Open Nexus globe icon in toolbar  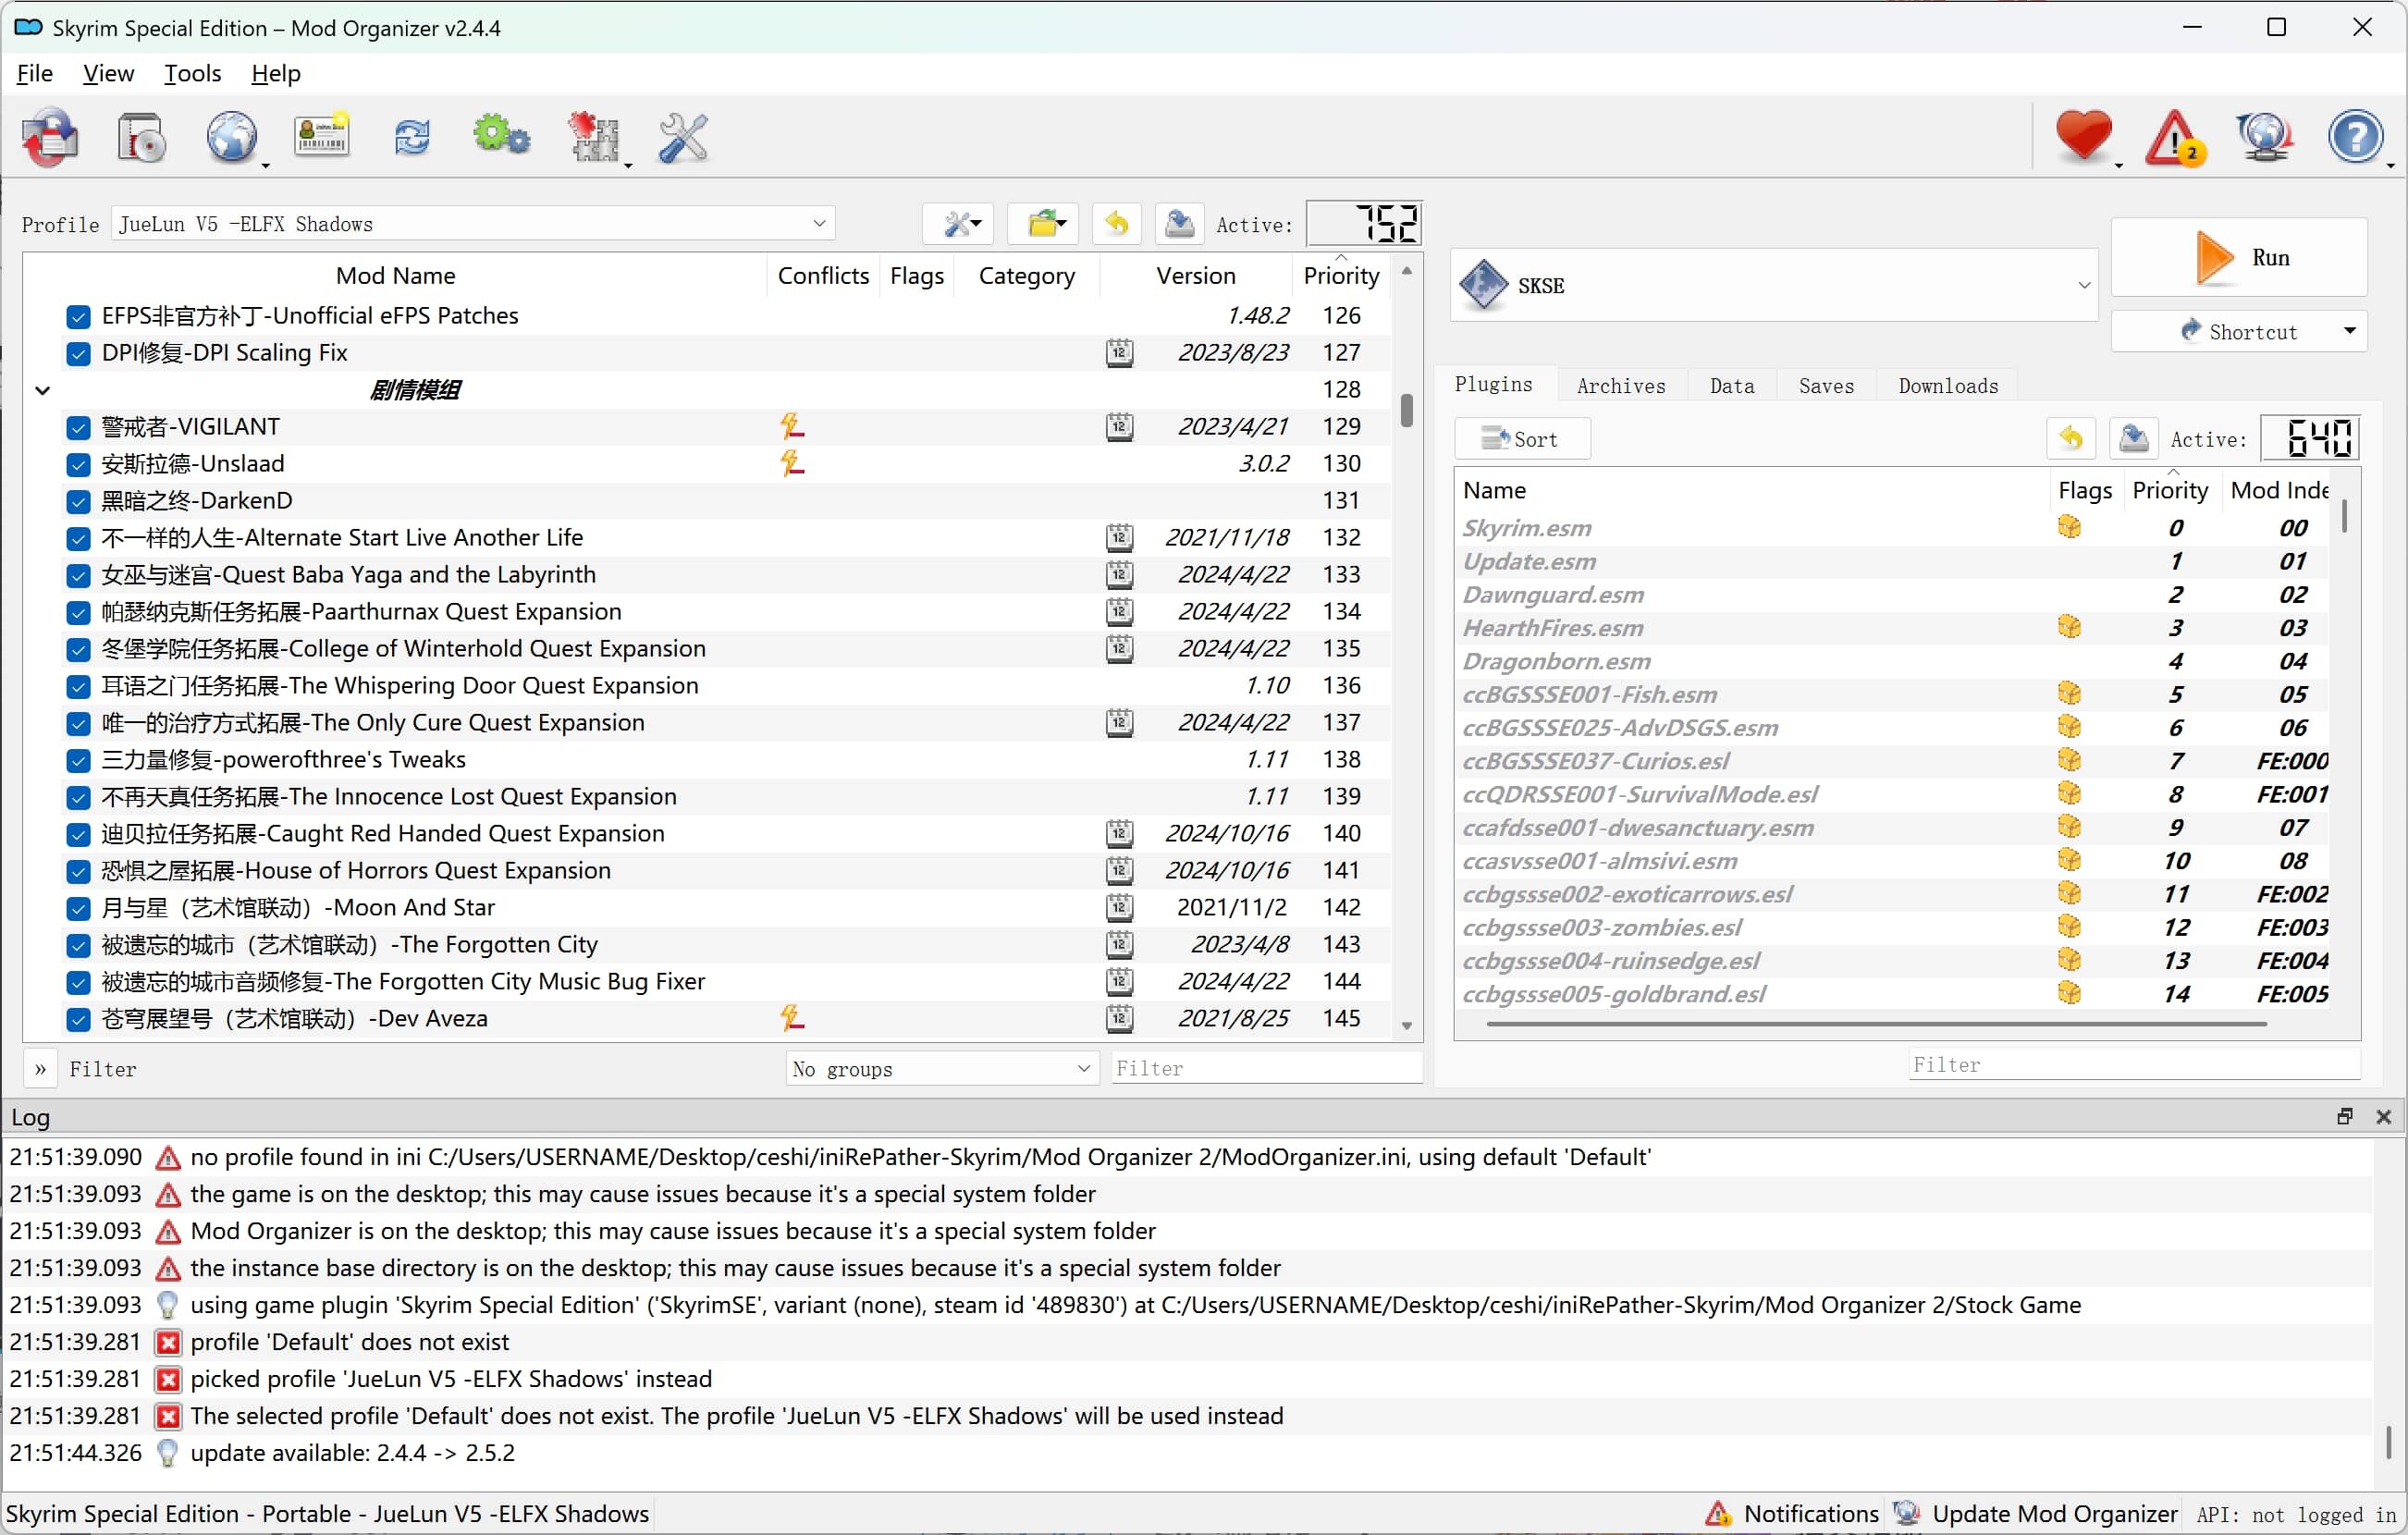[x=232, y=136]
